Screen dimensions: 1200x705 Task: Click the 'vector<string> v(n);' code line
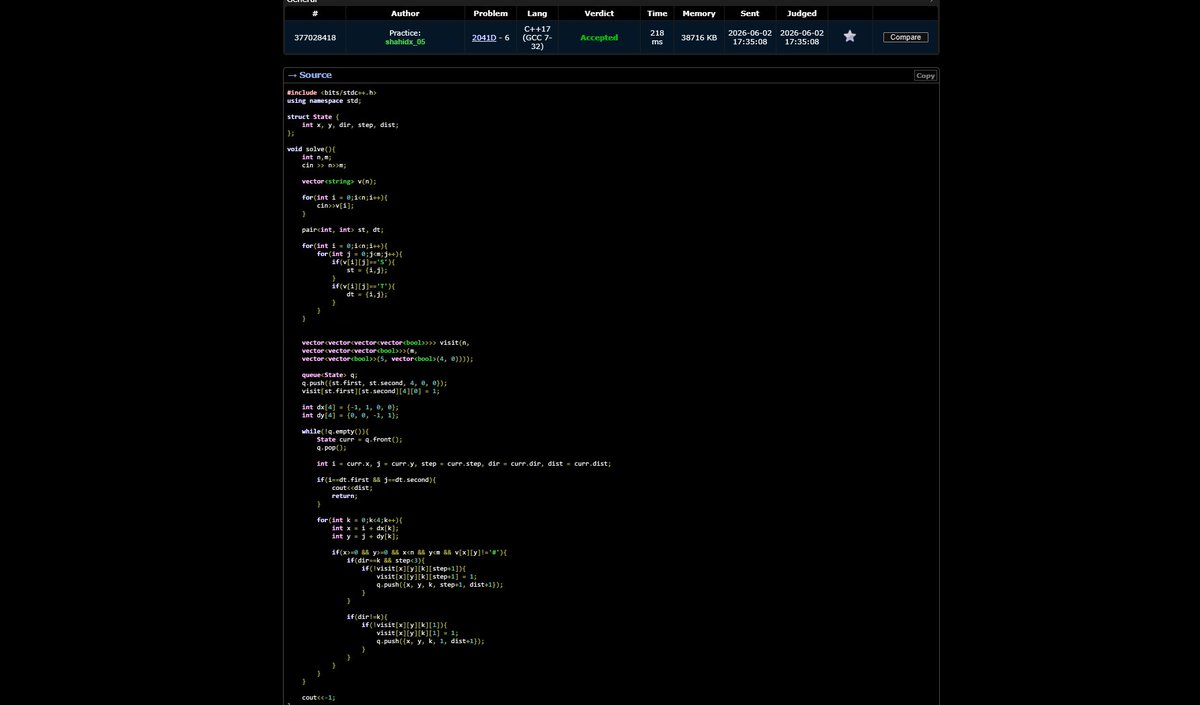(x=339, y=181)
